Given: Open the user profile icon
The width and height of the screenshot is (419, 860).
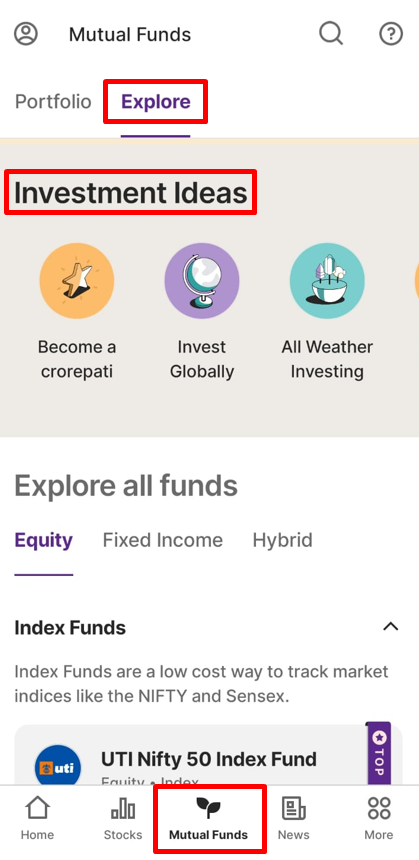Looking at the screenshot, I should [x=26, y=34].
